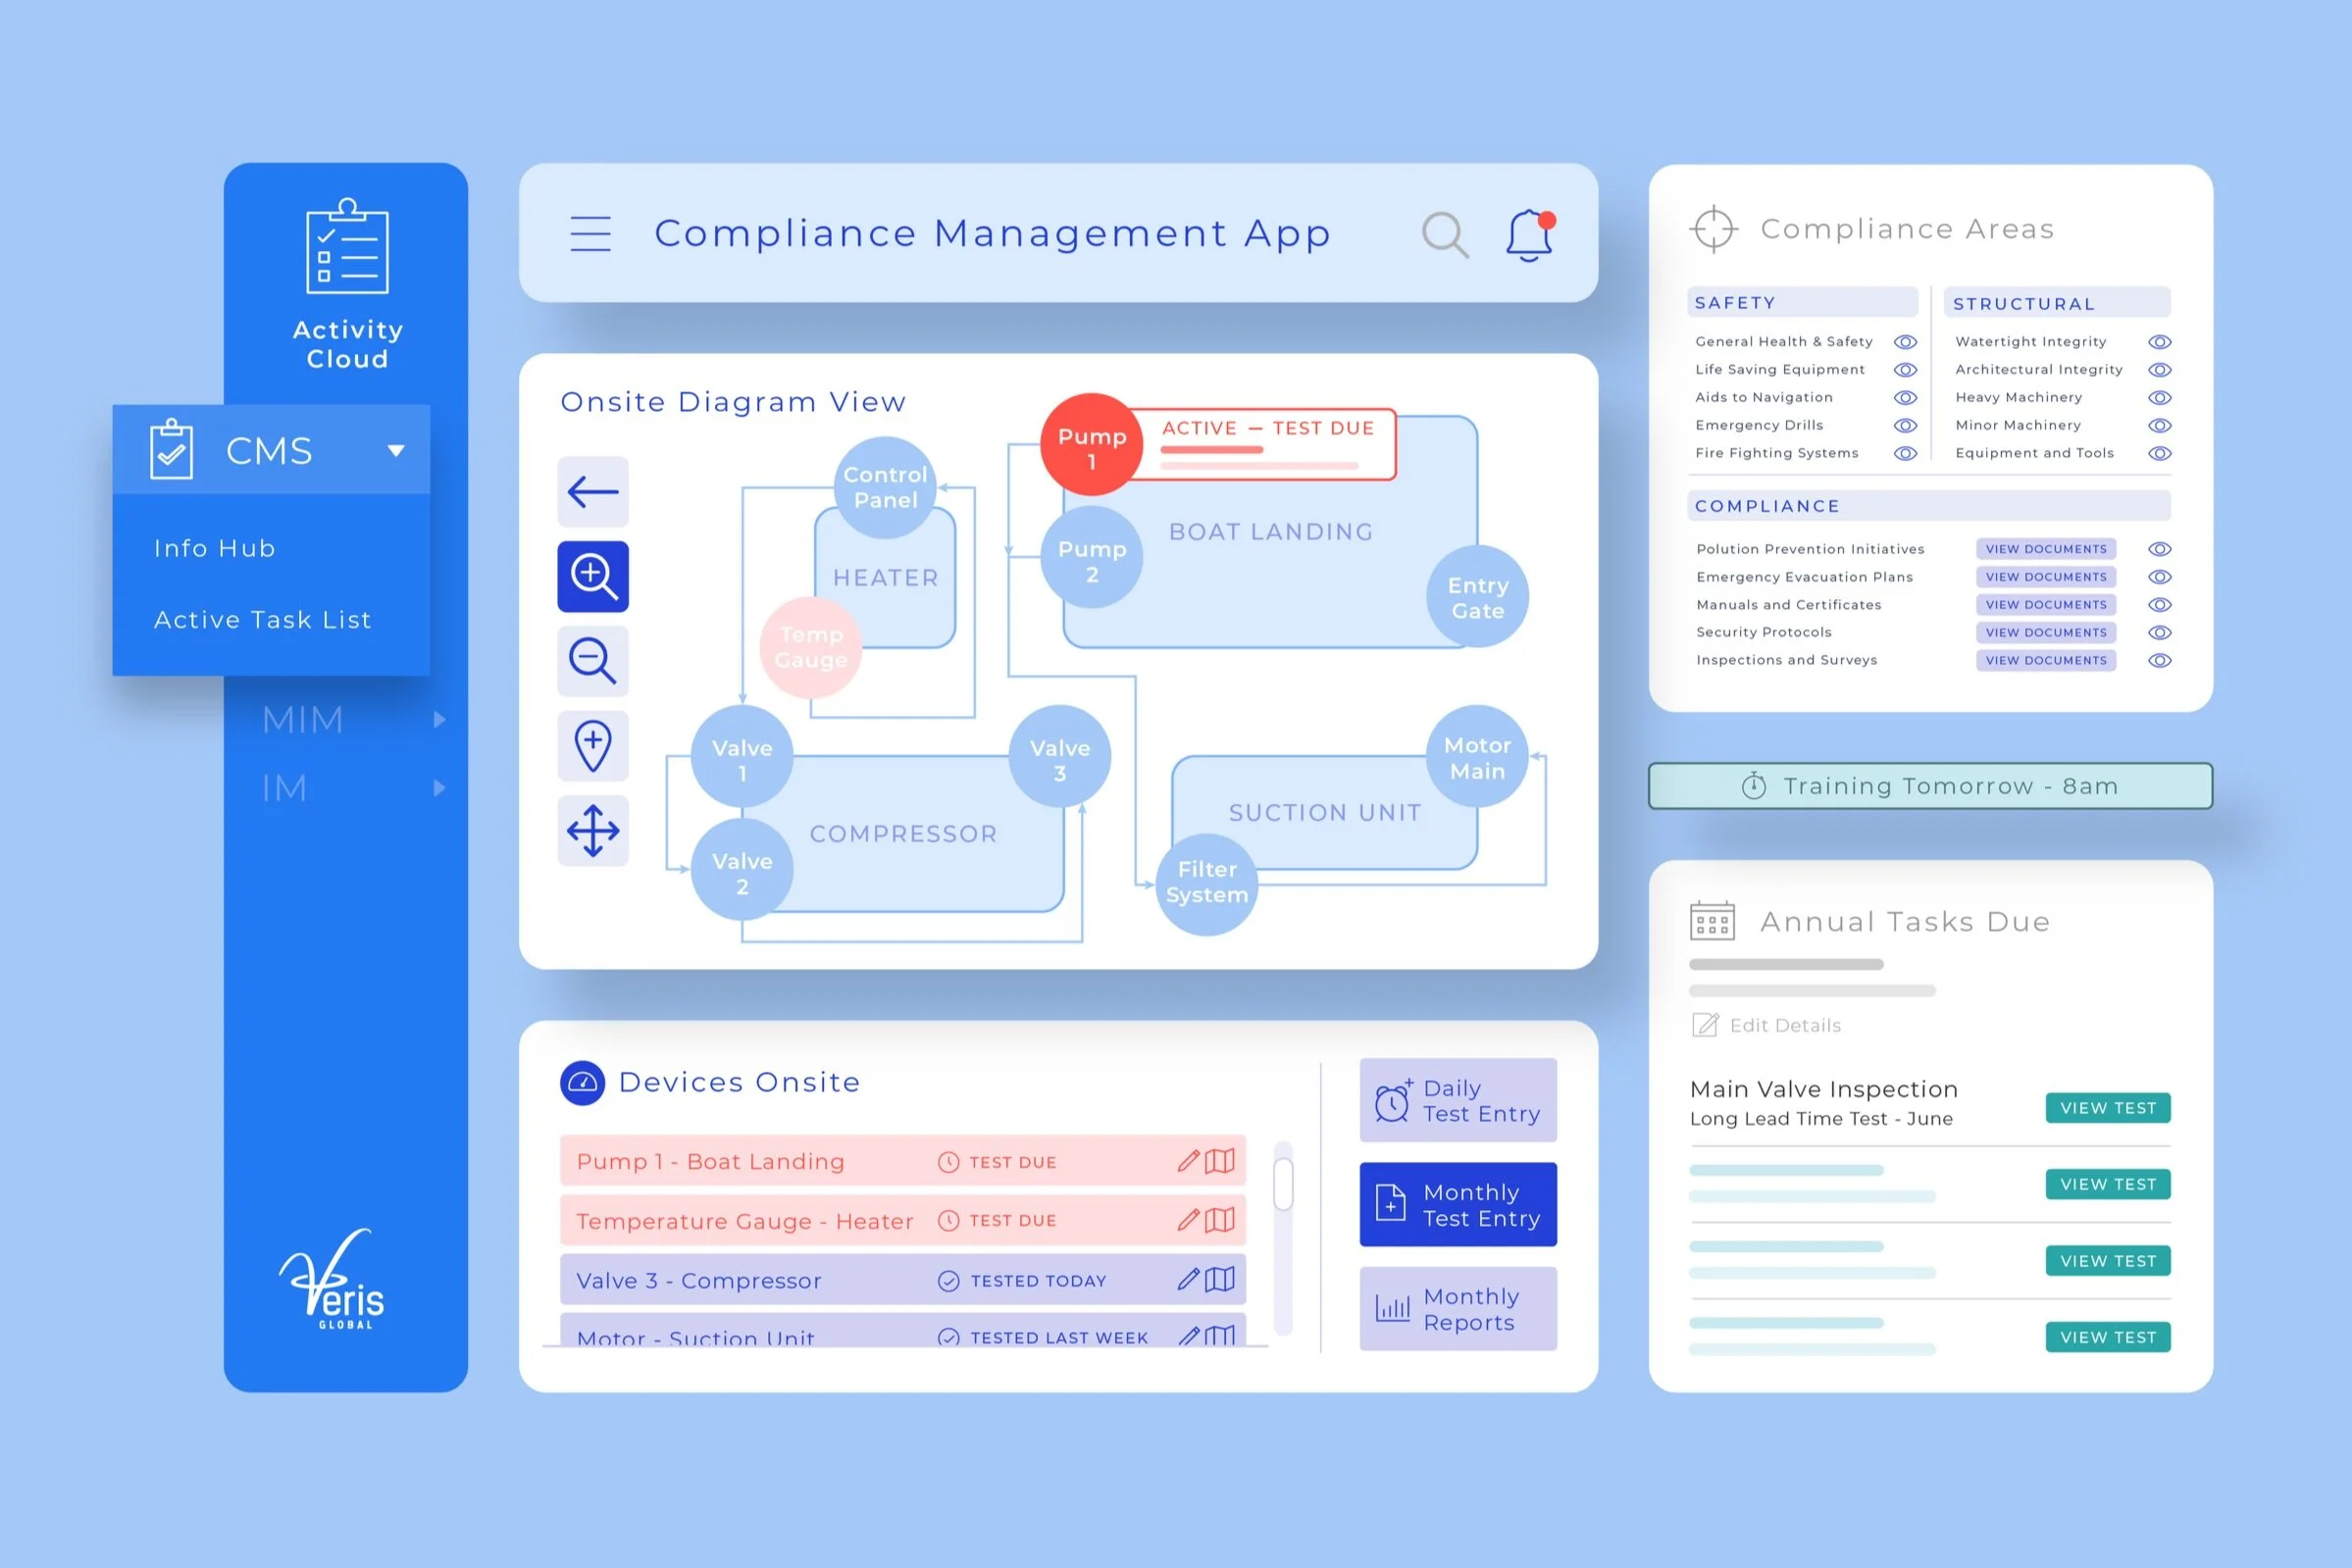Select the zoom in tool
This screenshot has width=2352, height=1568.
coord(593,576)
